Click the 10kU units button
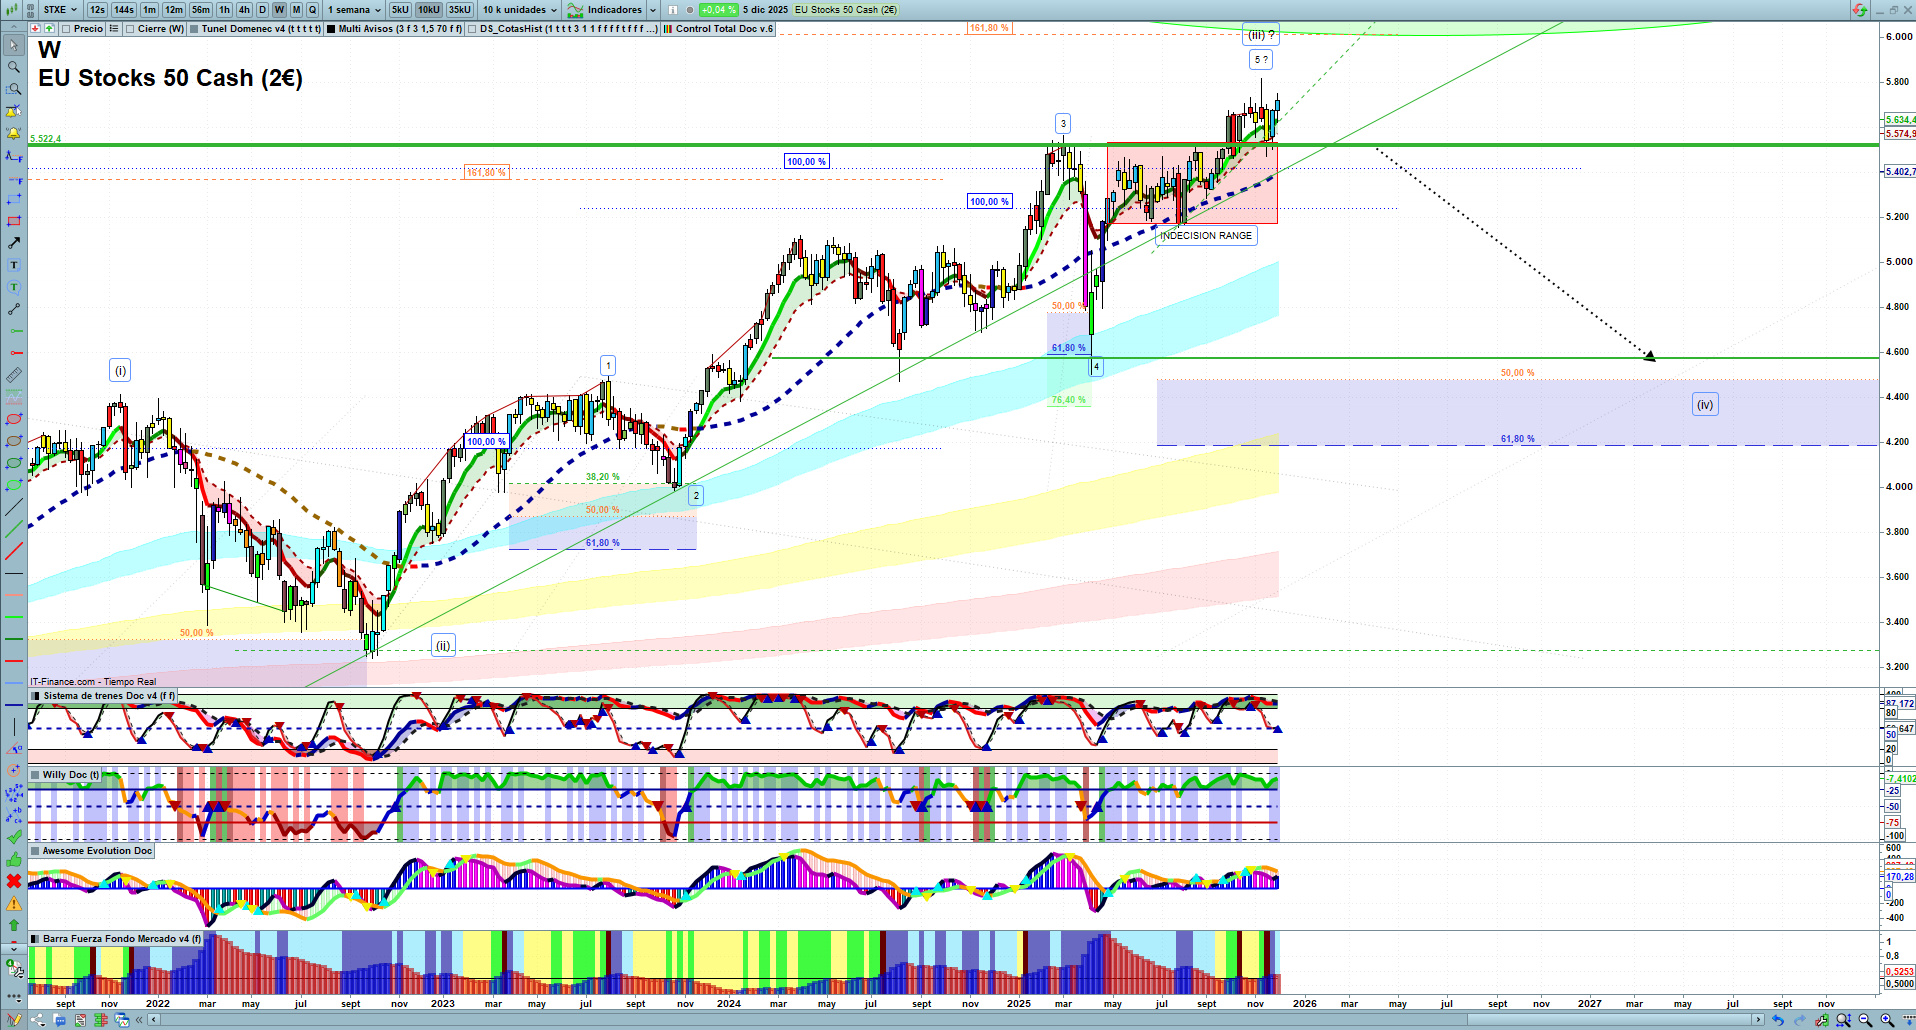Image resolution: width=1916 pixels, height=1030 pixels. click(429, 10)
